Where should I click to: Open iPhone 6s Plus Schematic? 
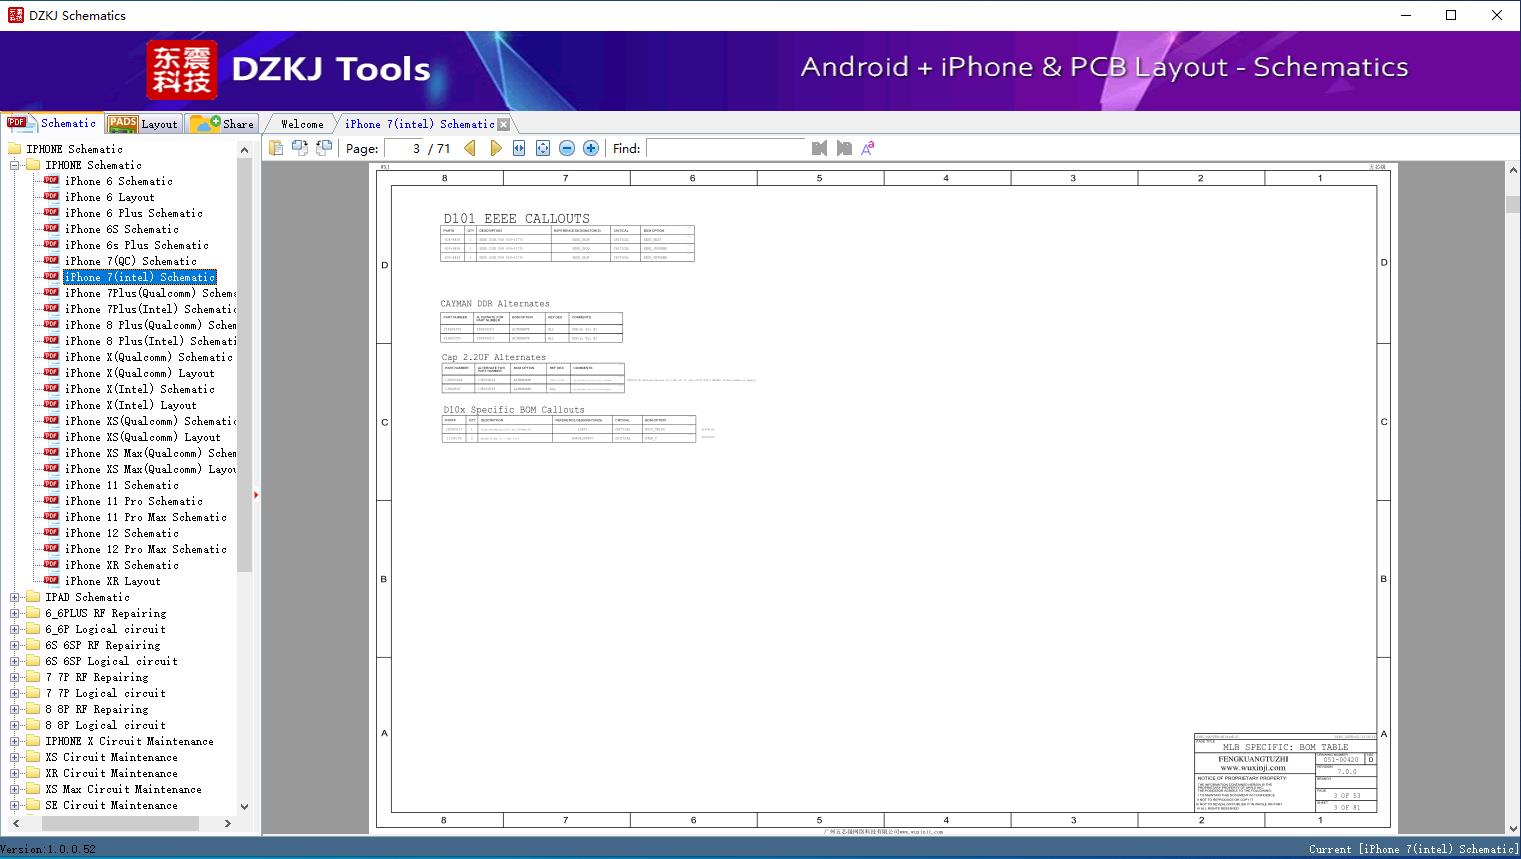(137, 245)
